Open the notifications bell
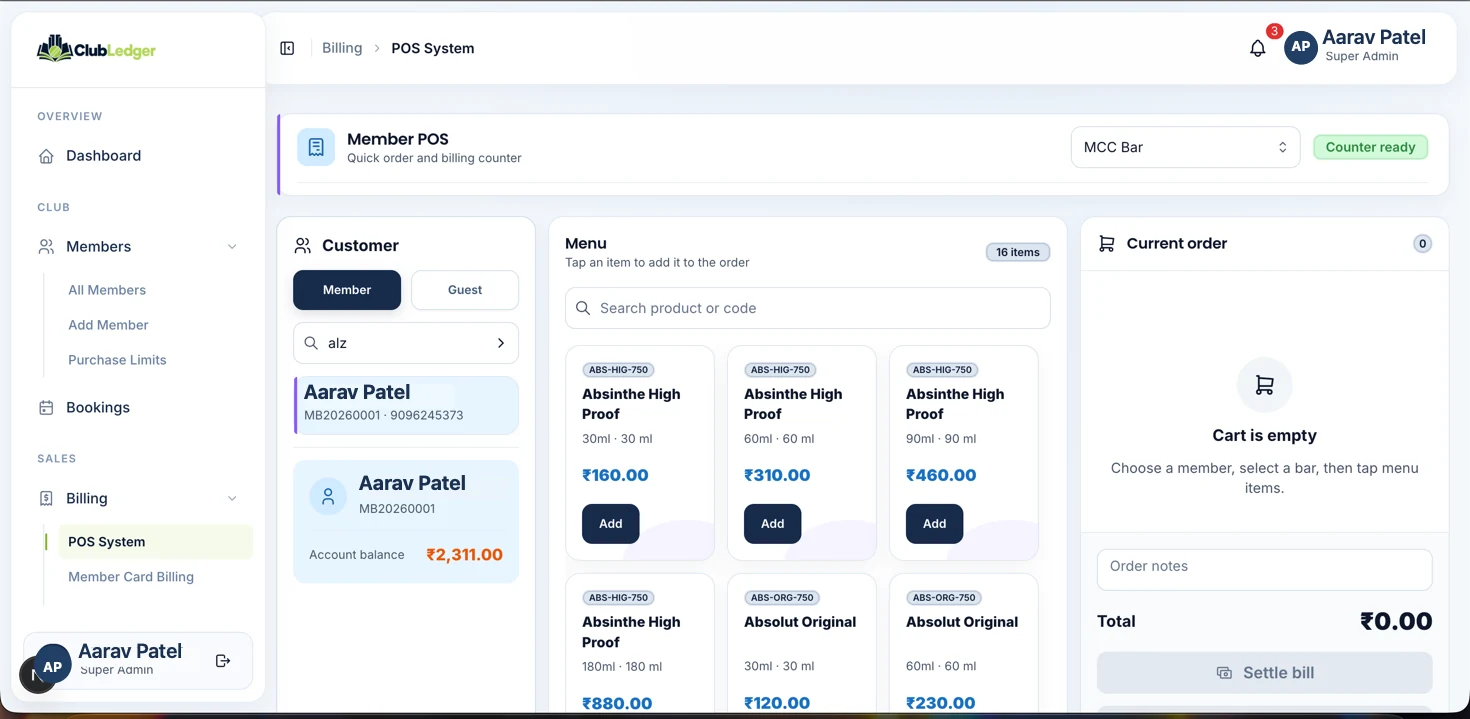This screenshot has height=719, width=1470. point(1258,48)
